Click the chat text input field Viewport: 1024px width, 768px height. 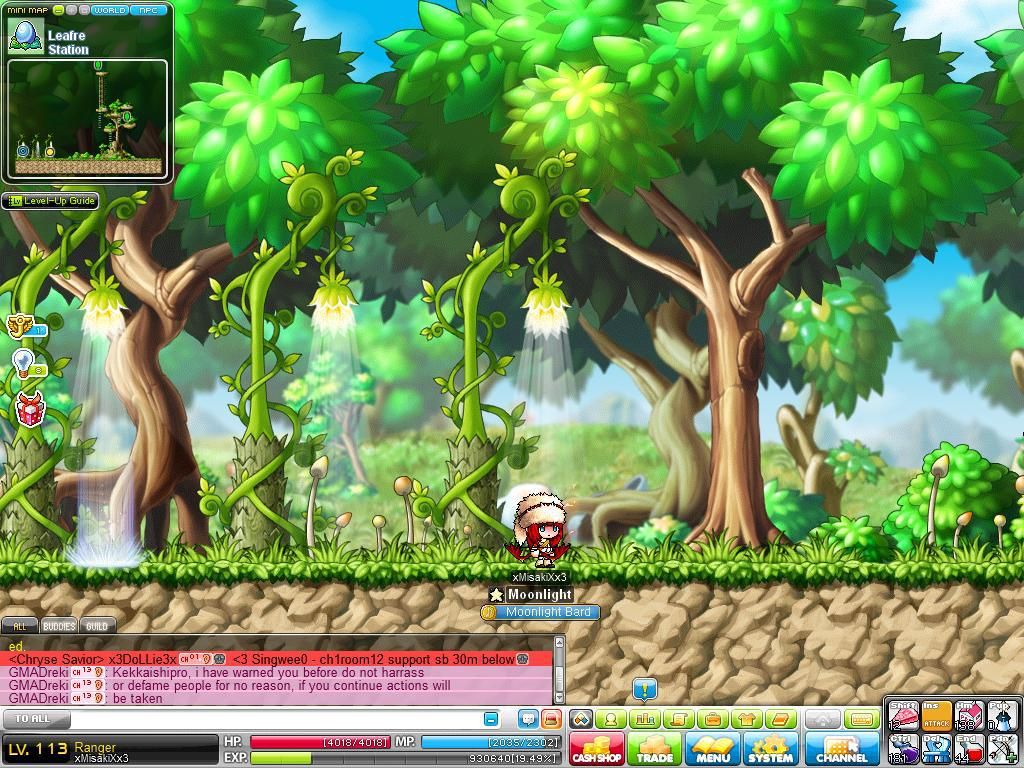tap(275, 719)
